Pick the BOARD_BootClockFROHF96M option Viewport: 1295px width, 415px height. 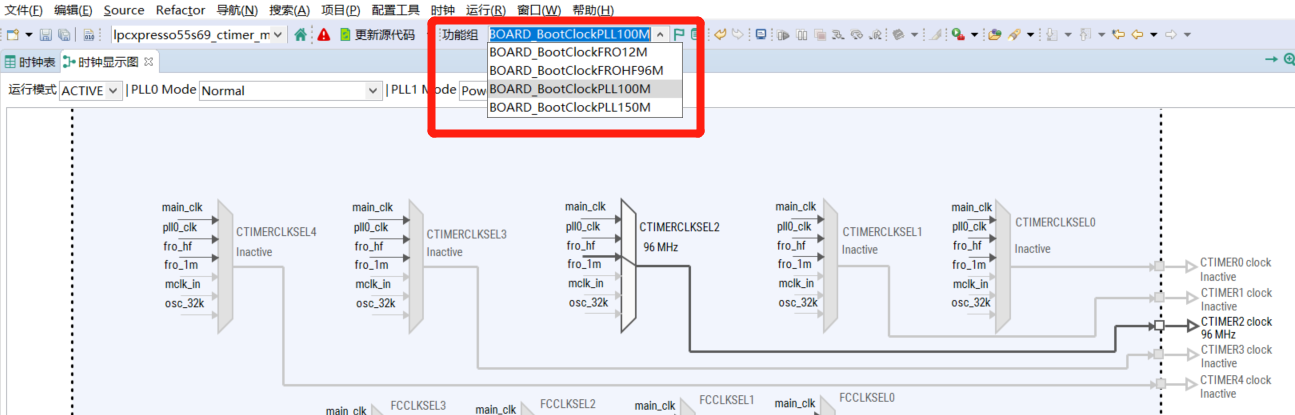point(576,70)
